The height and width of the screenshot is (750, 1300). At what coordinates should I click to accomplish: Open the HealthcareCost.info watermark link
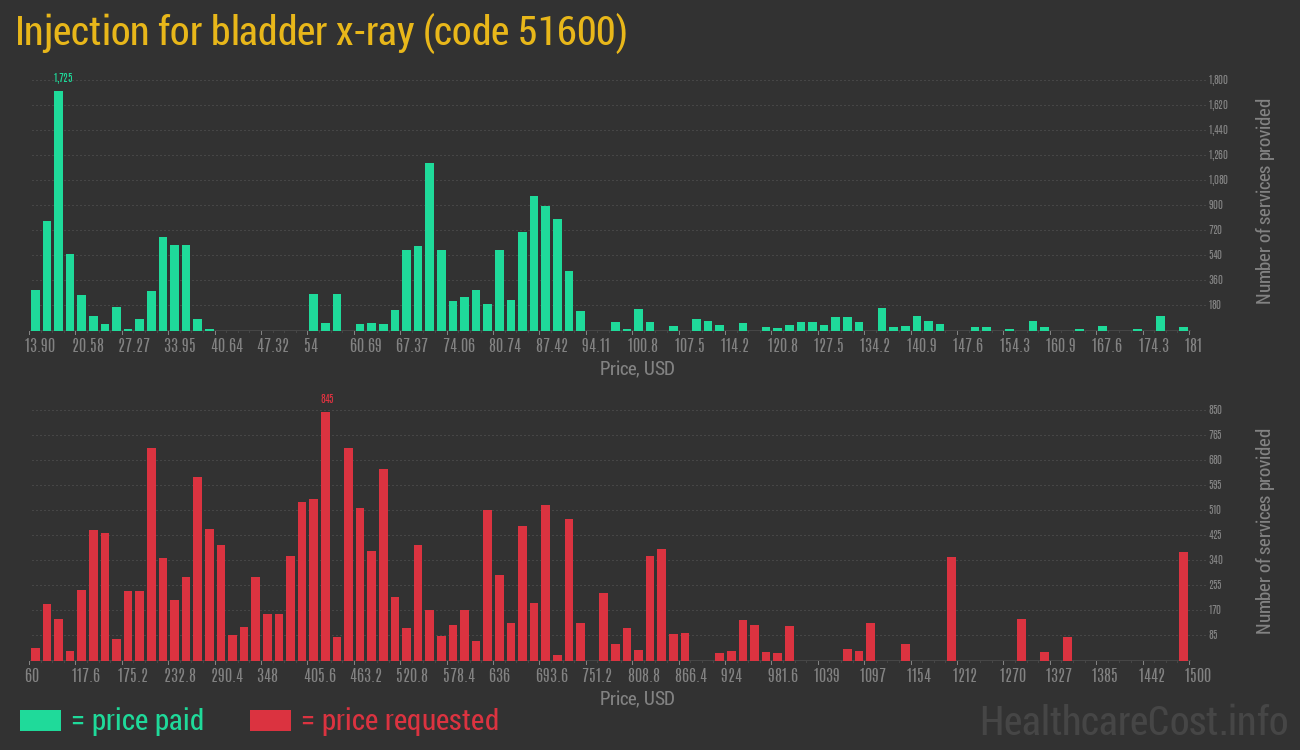tap(1133, 720)
